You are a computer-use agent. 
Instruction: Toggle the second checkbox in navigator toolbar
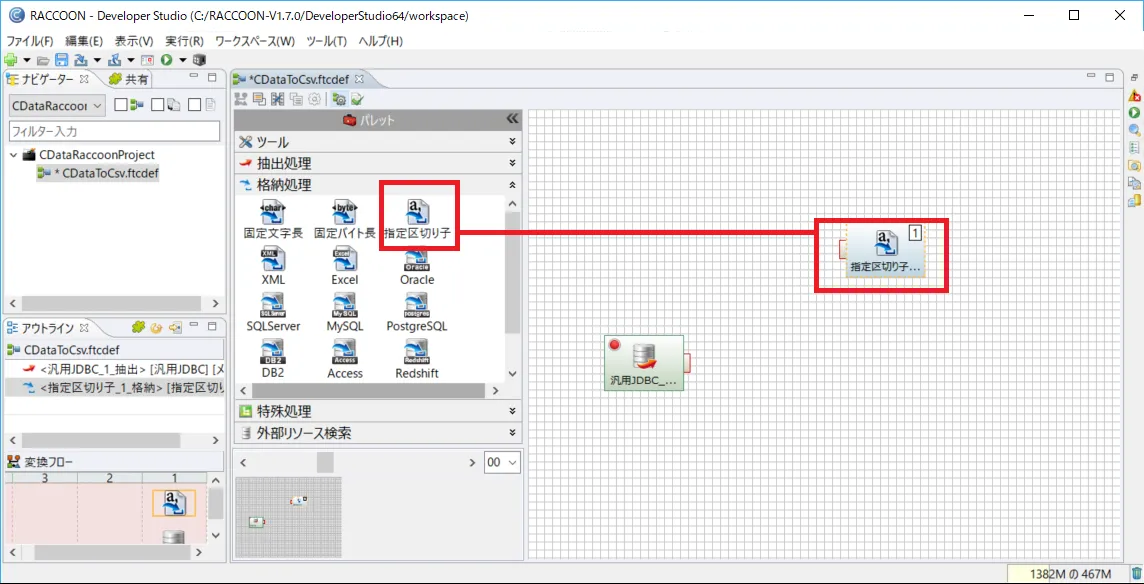pos(158,105)
